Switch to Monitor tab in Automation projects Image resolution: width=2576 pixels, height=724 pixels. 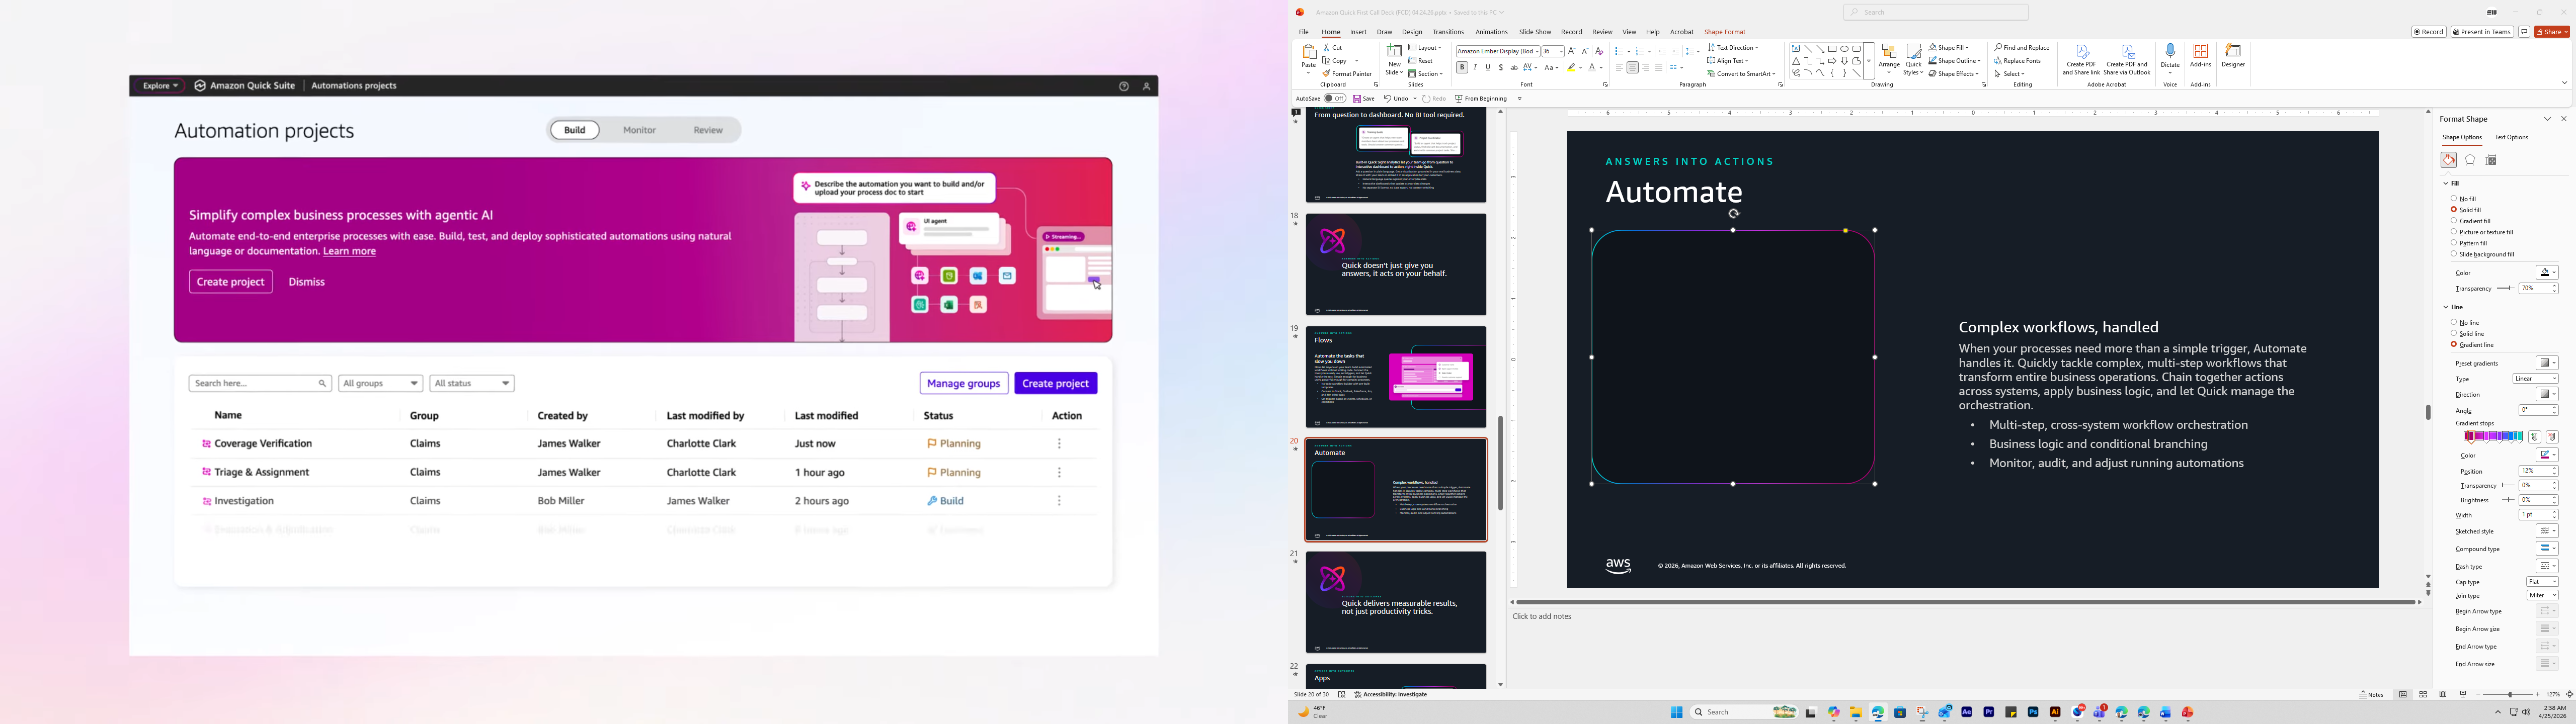click(x=640, y=131)
